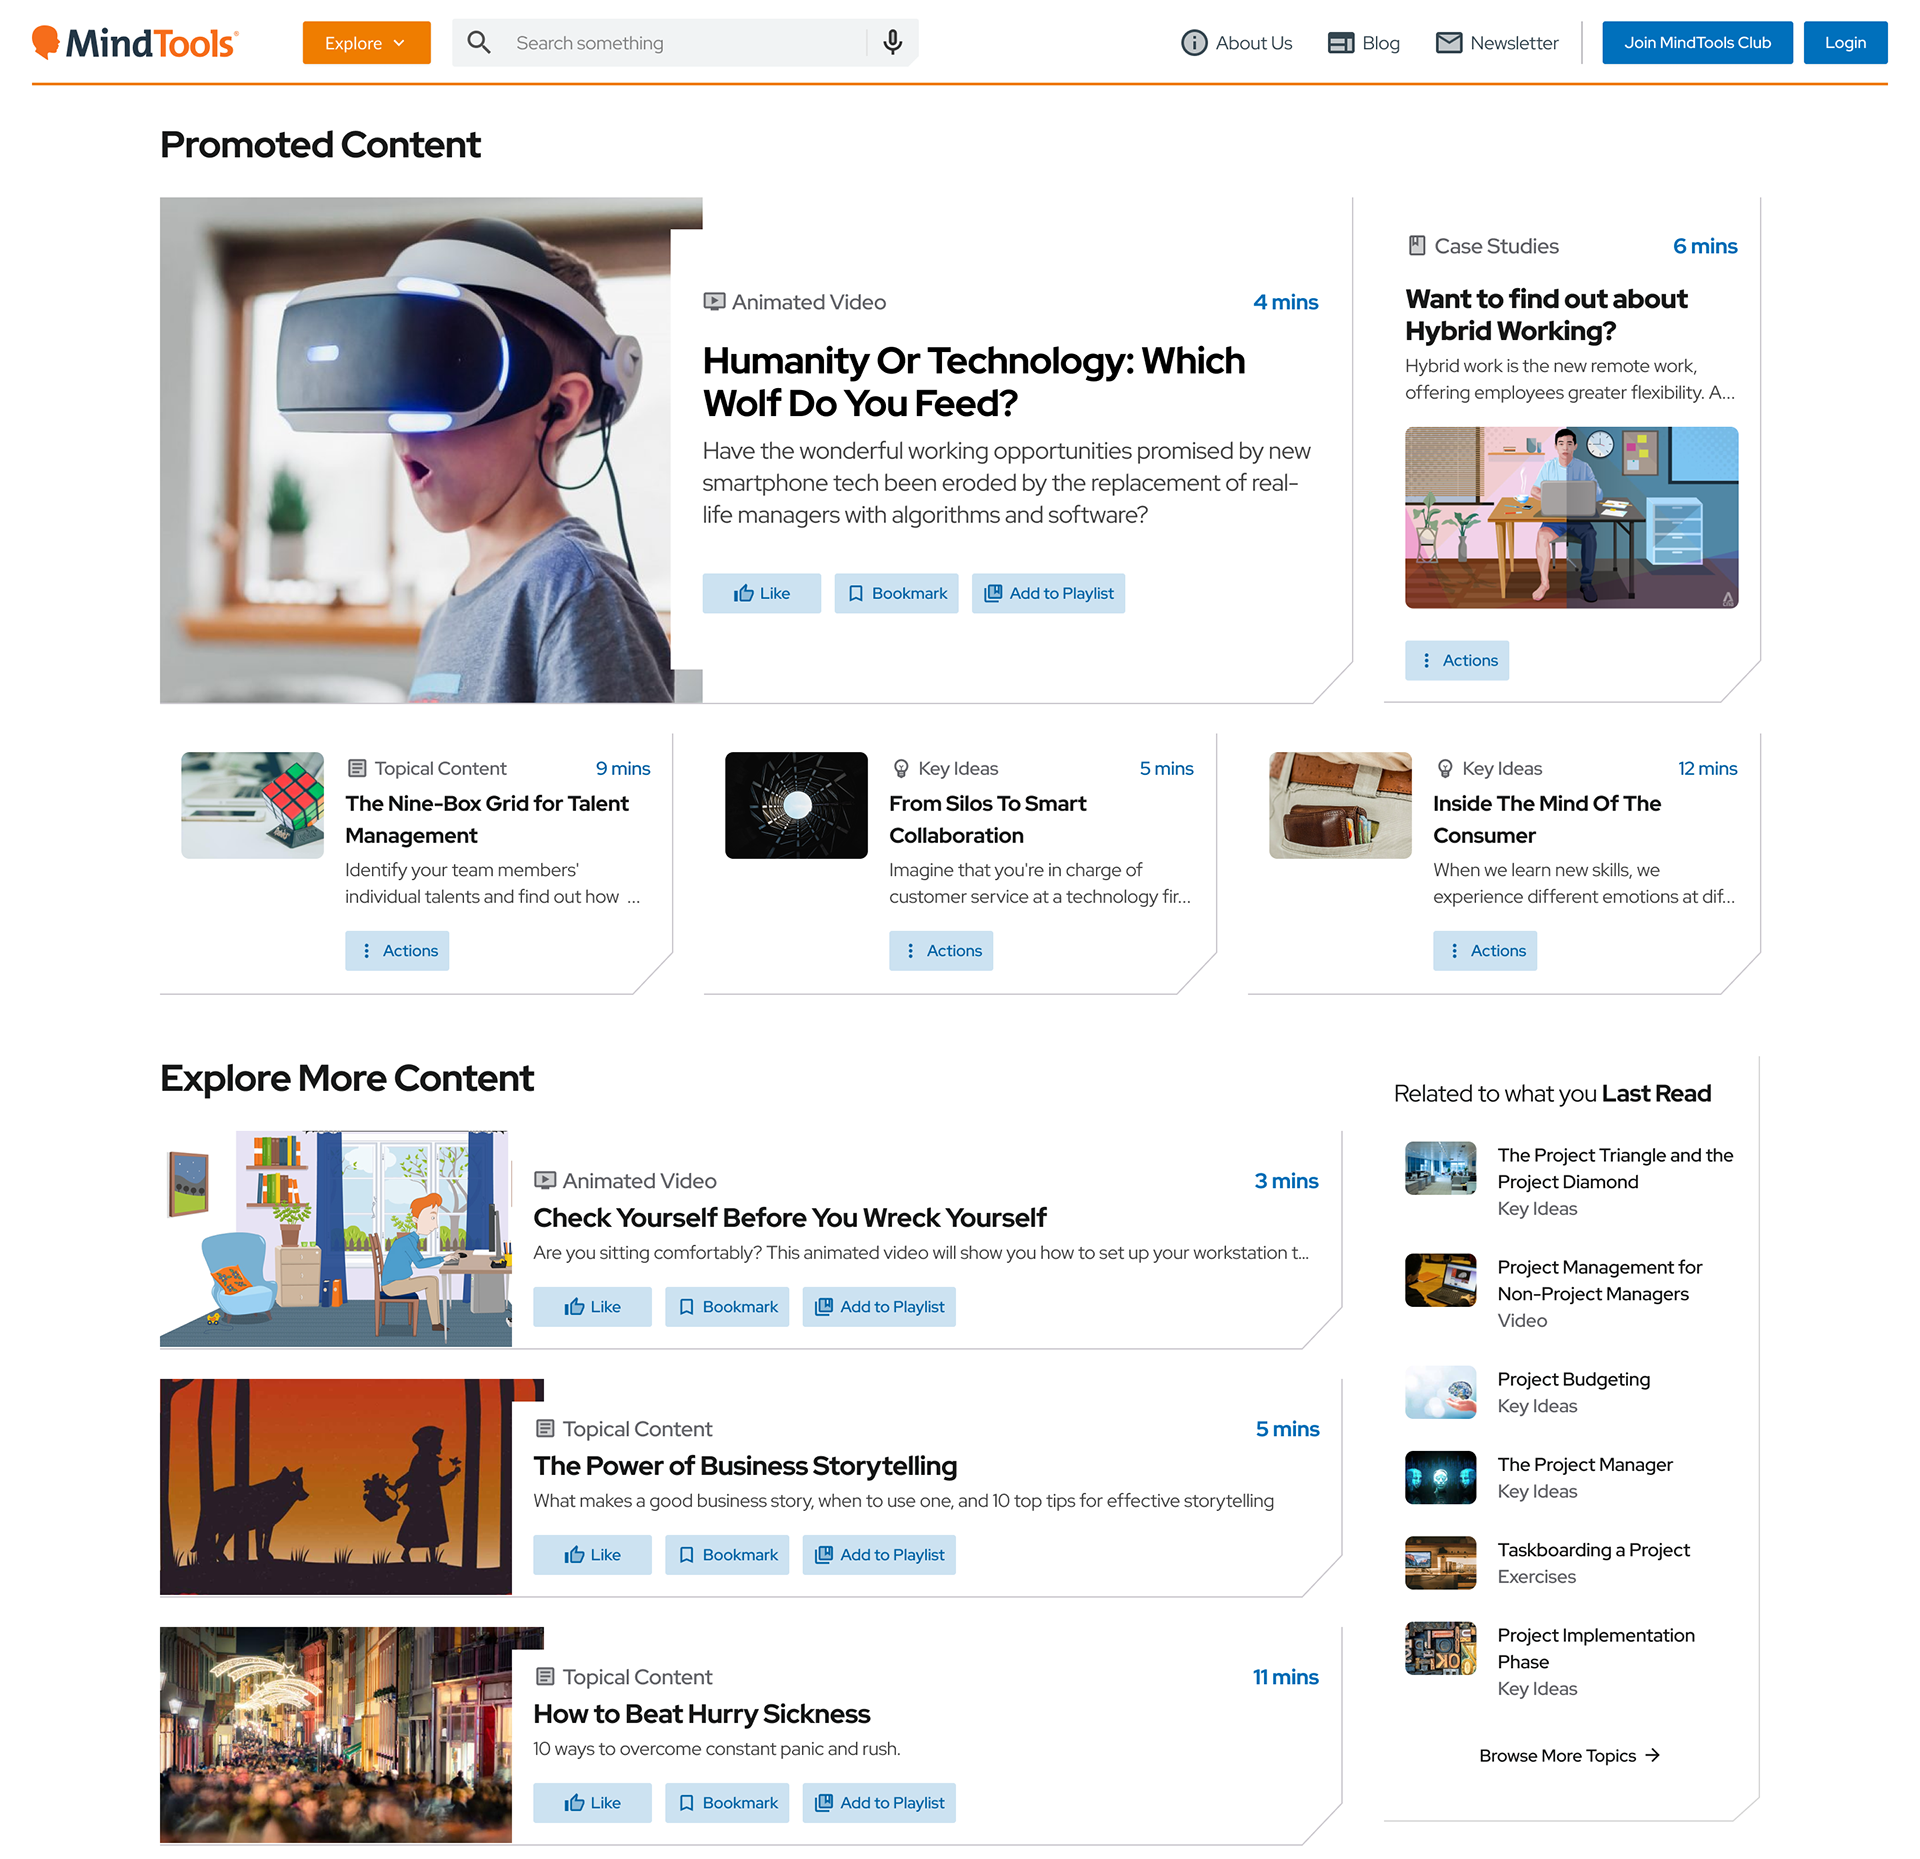This screenshot has height=1859, width=1920.
Task: Bookmark The Power of Business Storytelling
Action: [x=727, y=1554]
